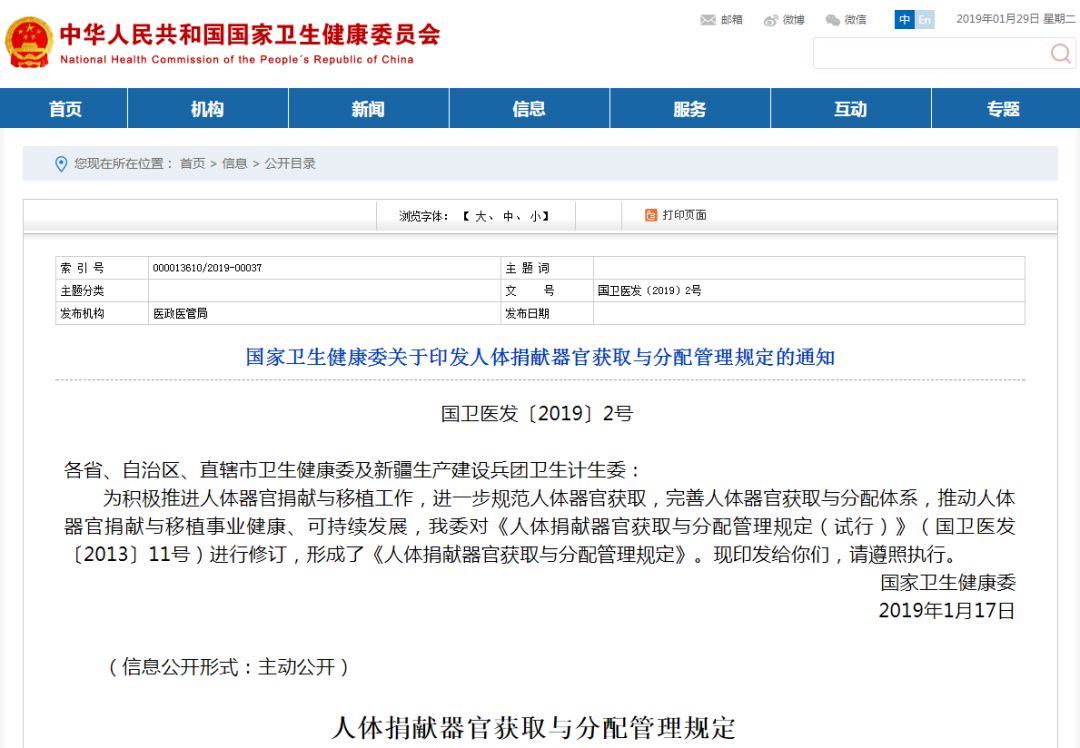Viewport: 1080px width, 748px height.
Task: Switch language to 中 Chinese
Action: (904, 19)
